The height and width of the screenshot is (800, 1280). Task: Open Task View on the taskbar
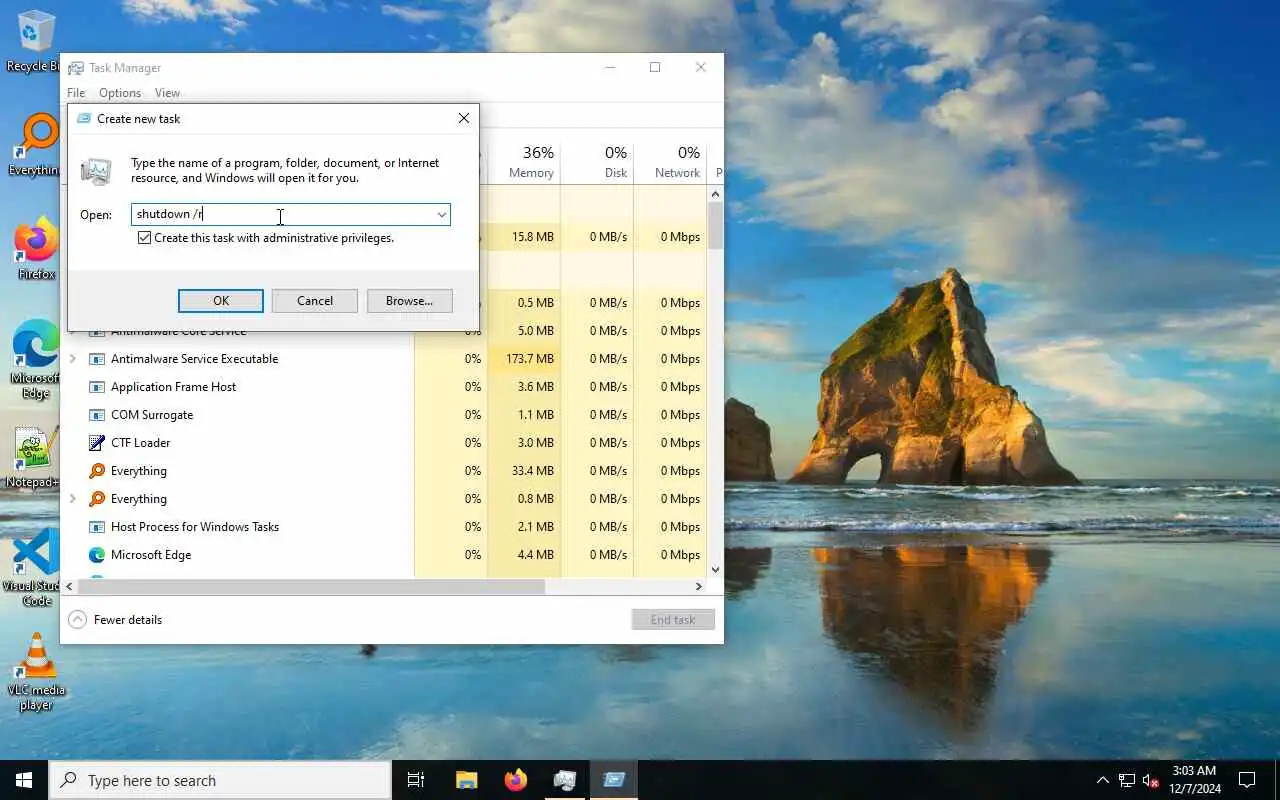pyautogui.click(x=416, y=780)
